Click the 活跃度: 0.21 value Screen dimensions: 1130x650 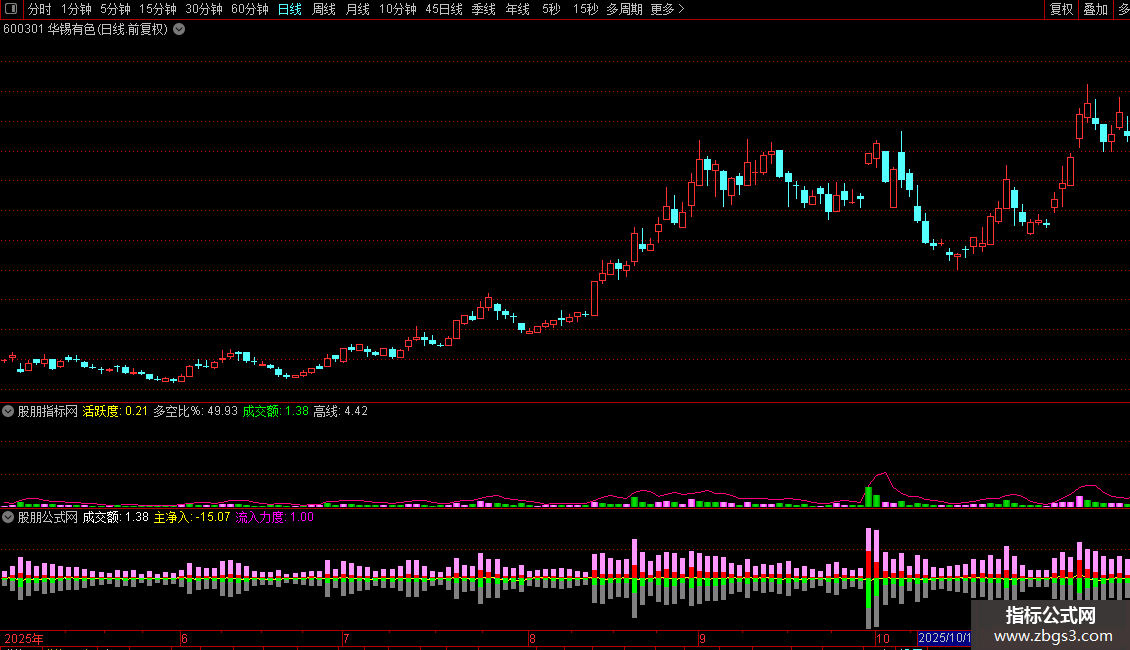(115, 411)
